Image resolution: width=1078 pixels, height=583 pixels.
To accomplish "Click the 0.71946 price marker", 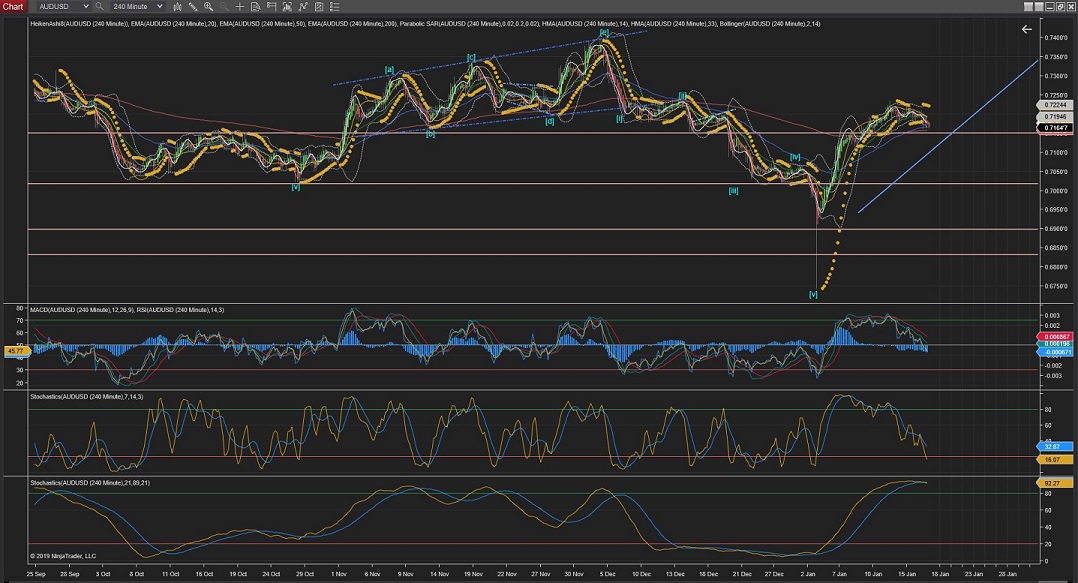I will pyautogui.click(x=1055, y=117).
